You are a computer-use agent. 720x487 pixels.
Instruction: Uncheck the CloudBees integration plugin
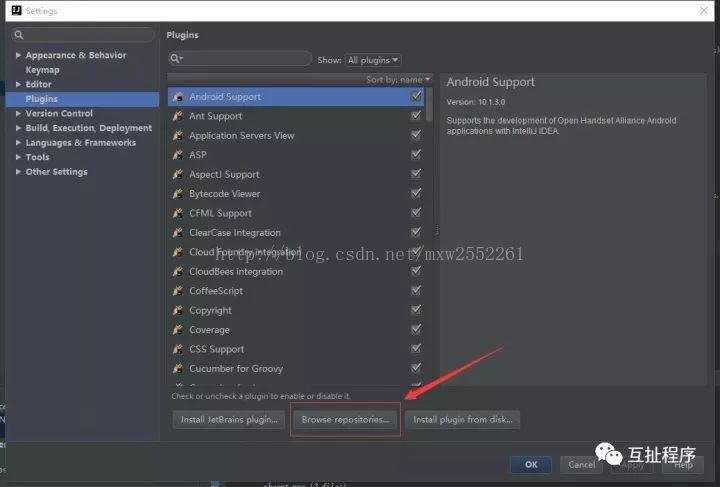(416, 271)
